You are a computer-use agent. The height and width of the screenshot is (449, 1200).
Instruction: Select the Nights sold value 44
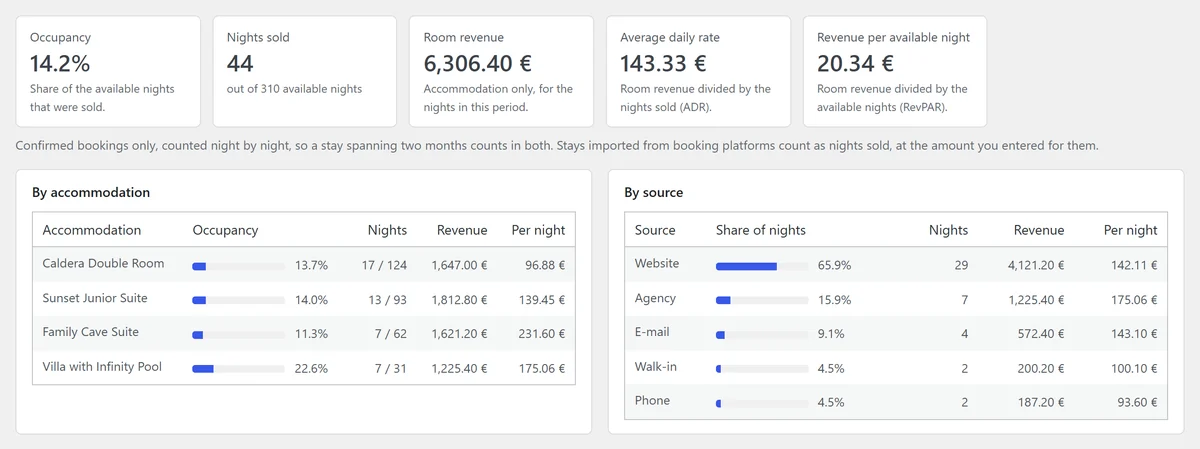click(240, 64)
